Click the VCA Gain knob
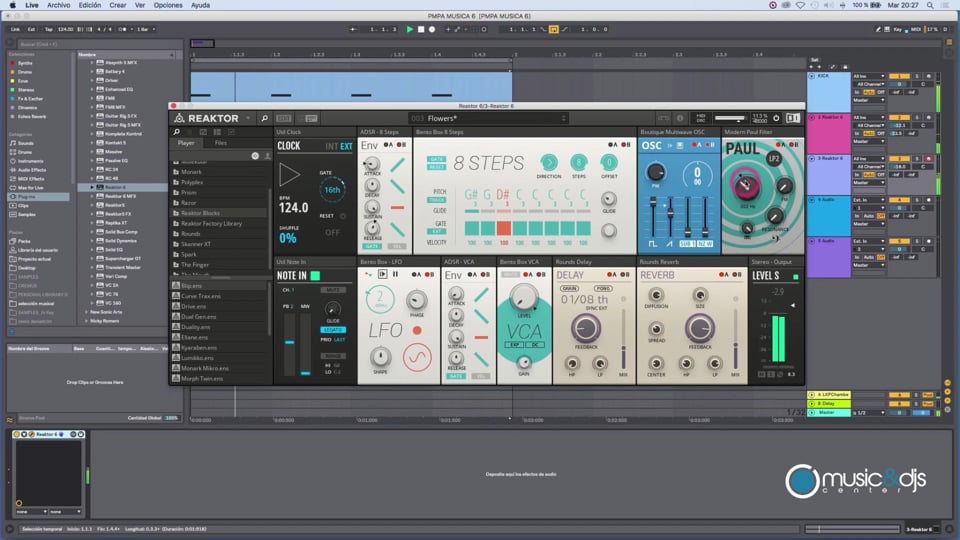Screen dimensions: 960x540 (x=523, y=362)
